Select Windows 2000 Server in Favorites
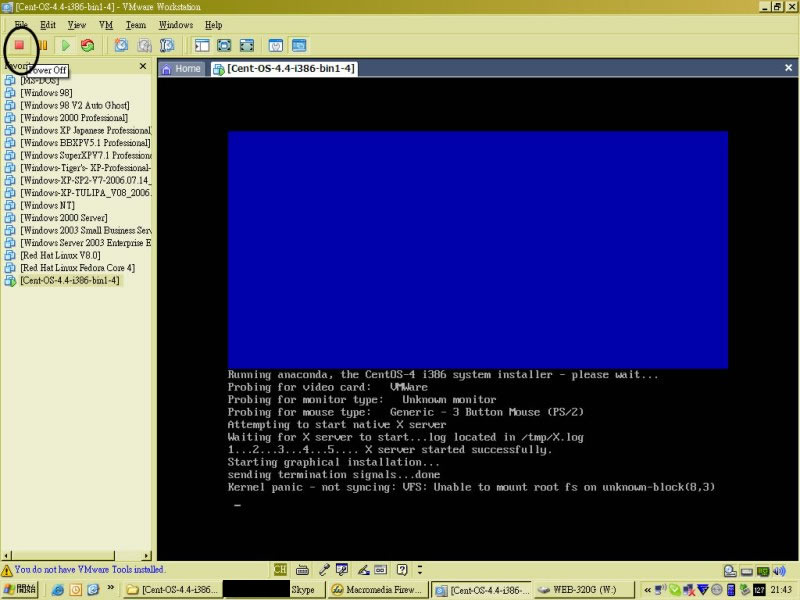The width and height of the screenshot is (800, 600). click(x=63, y=218)
